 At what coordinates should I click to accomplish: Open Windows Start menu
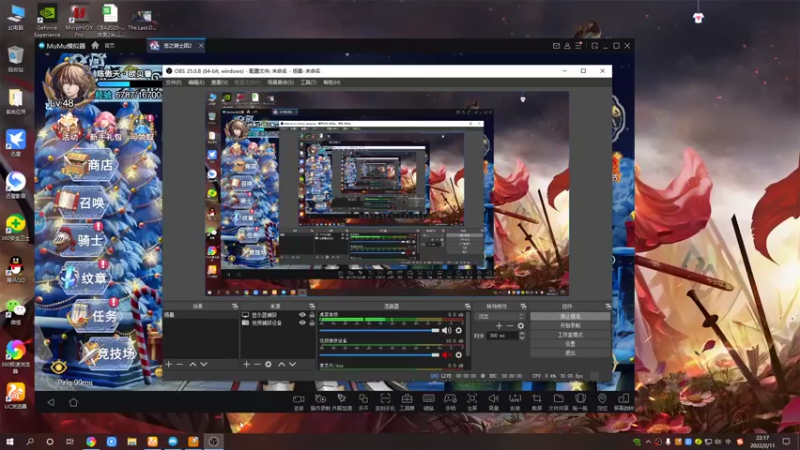10,441
